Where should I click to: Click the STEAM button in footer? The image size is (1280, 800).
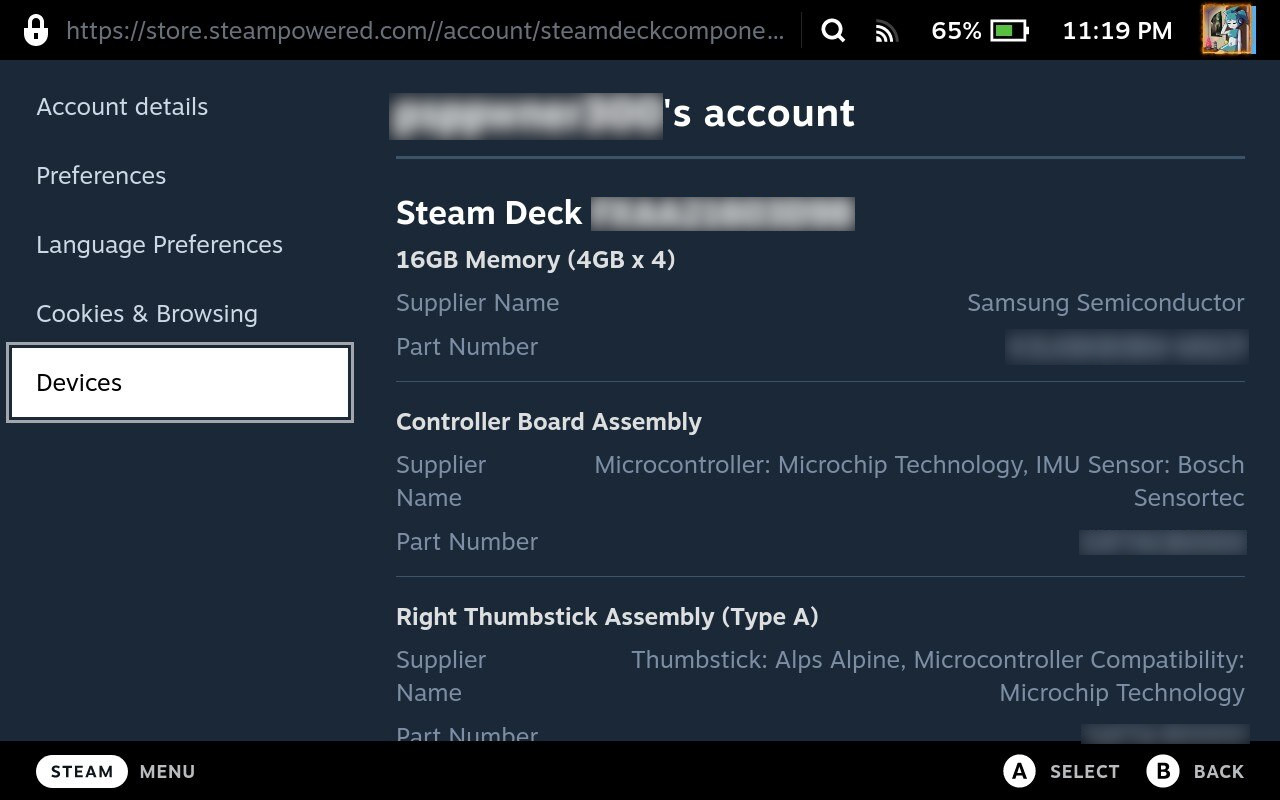pyautogui.click(x=82, y=771)
